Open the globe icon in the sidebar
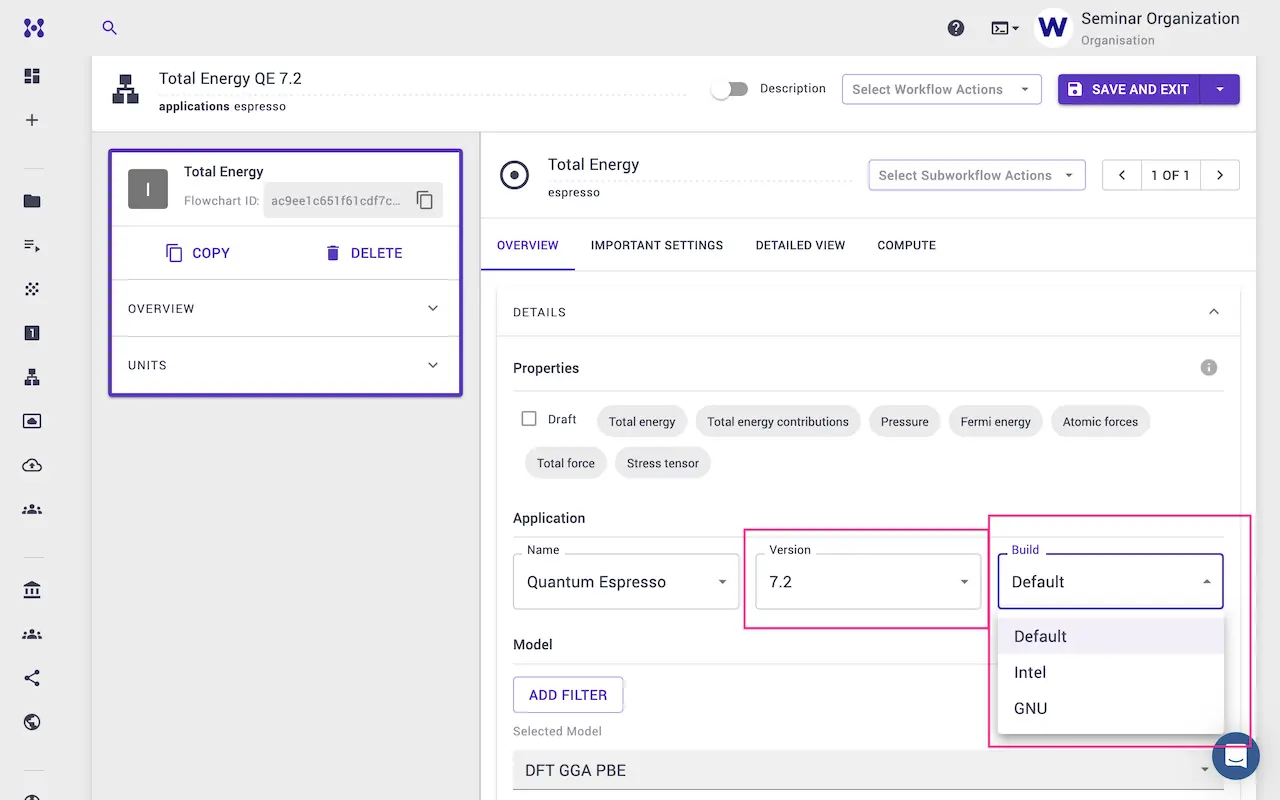The width and height of the screenshot is (1280, 800). [32, 722]
